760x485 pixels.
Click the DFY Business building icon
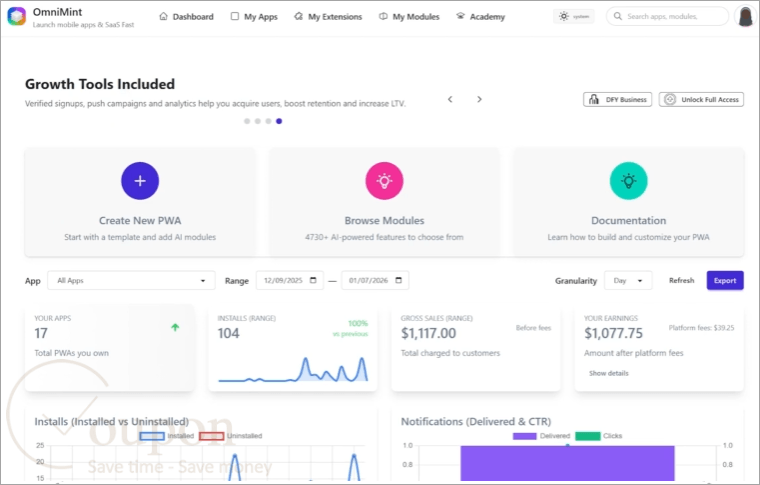594,99
